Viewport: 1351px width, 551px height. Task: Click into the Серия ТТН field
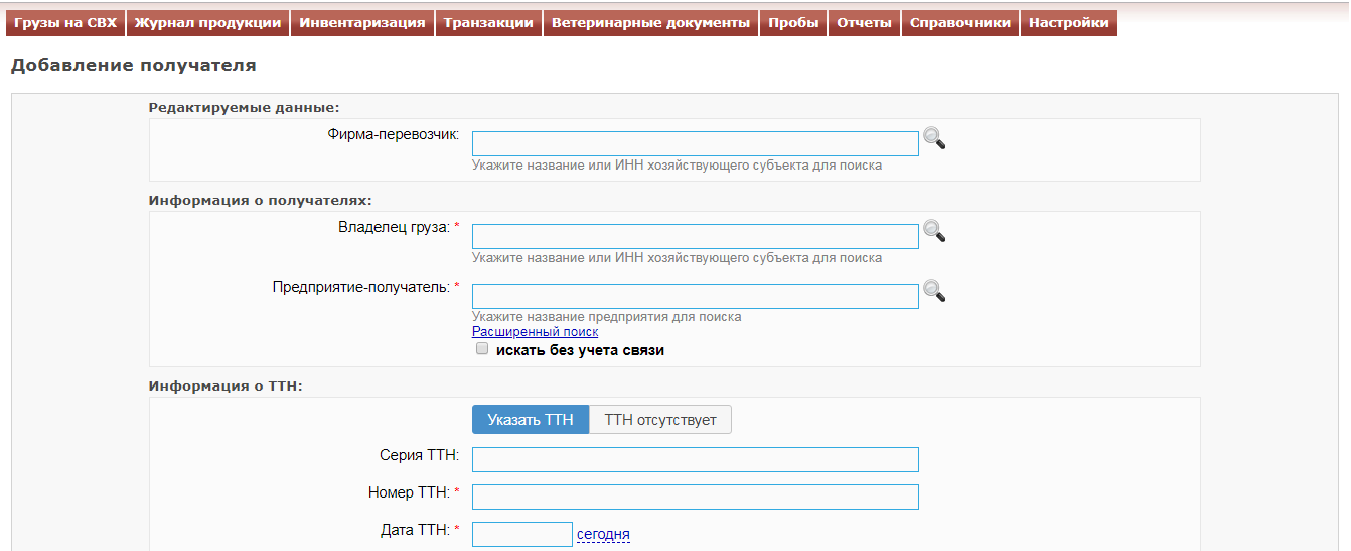pos(695,459)
